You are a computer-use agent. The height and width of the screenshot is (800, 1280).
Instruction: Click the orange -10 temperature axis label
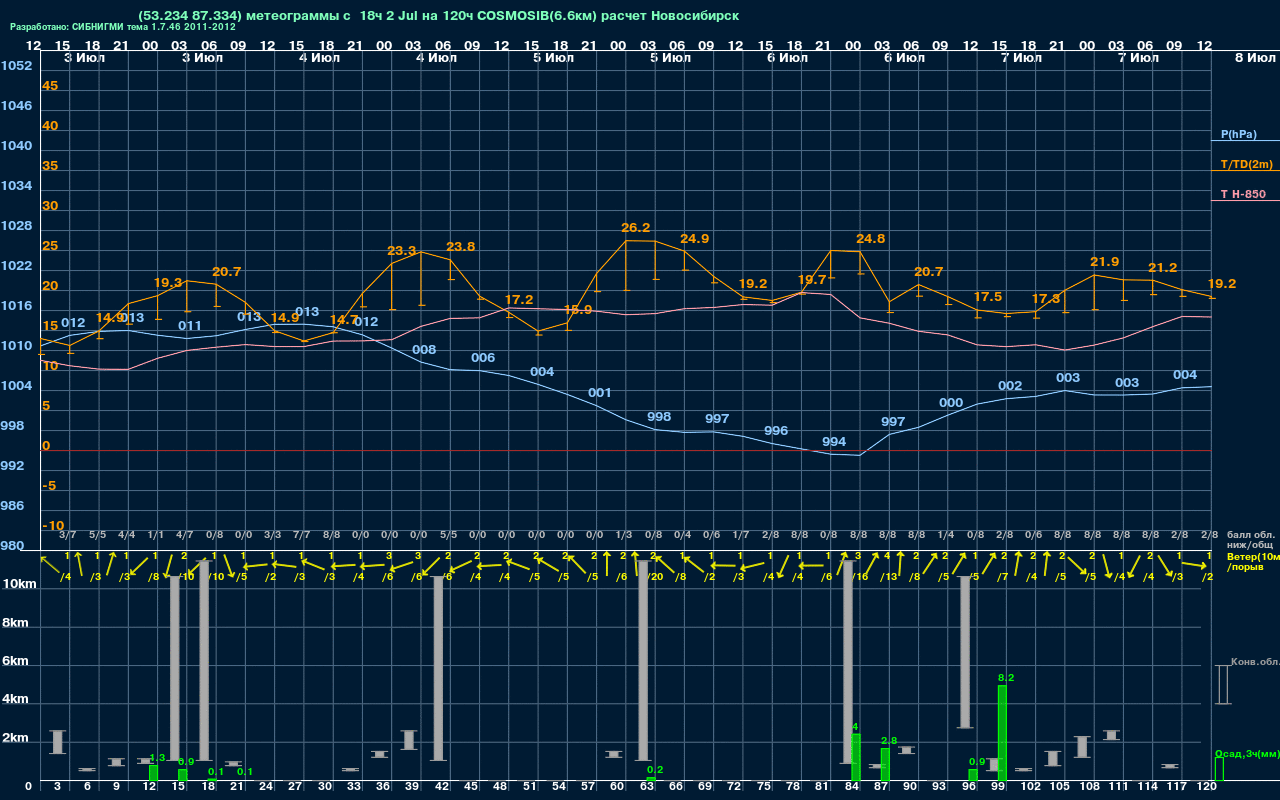click(54, 526)
